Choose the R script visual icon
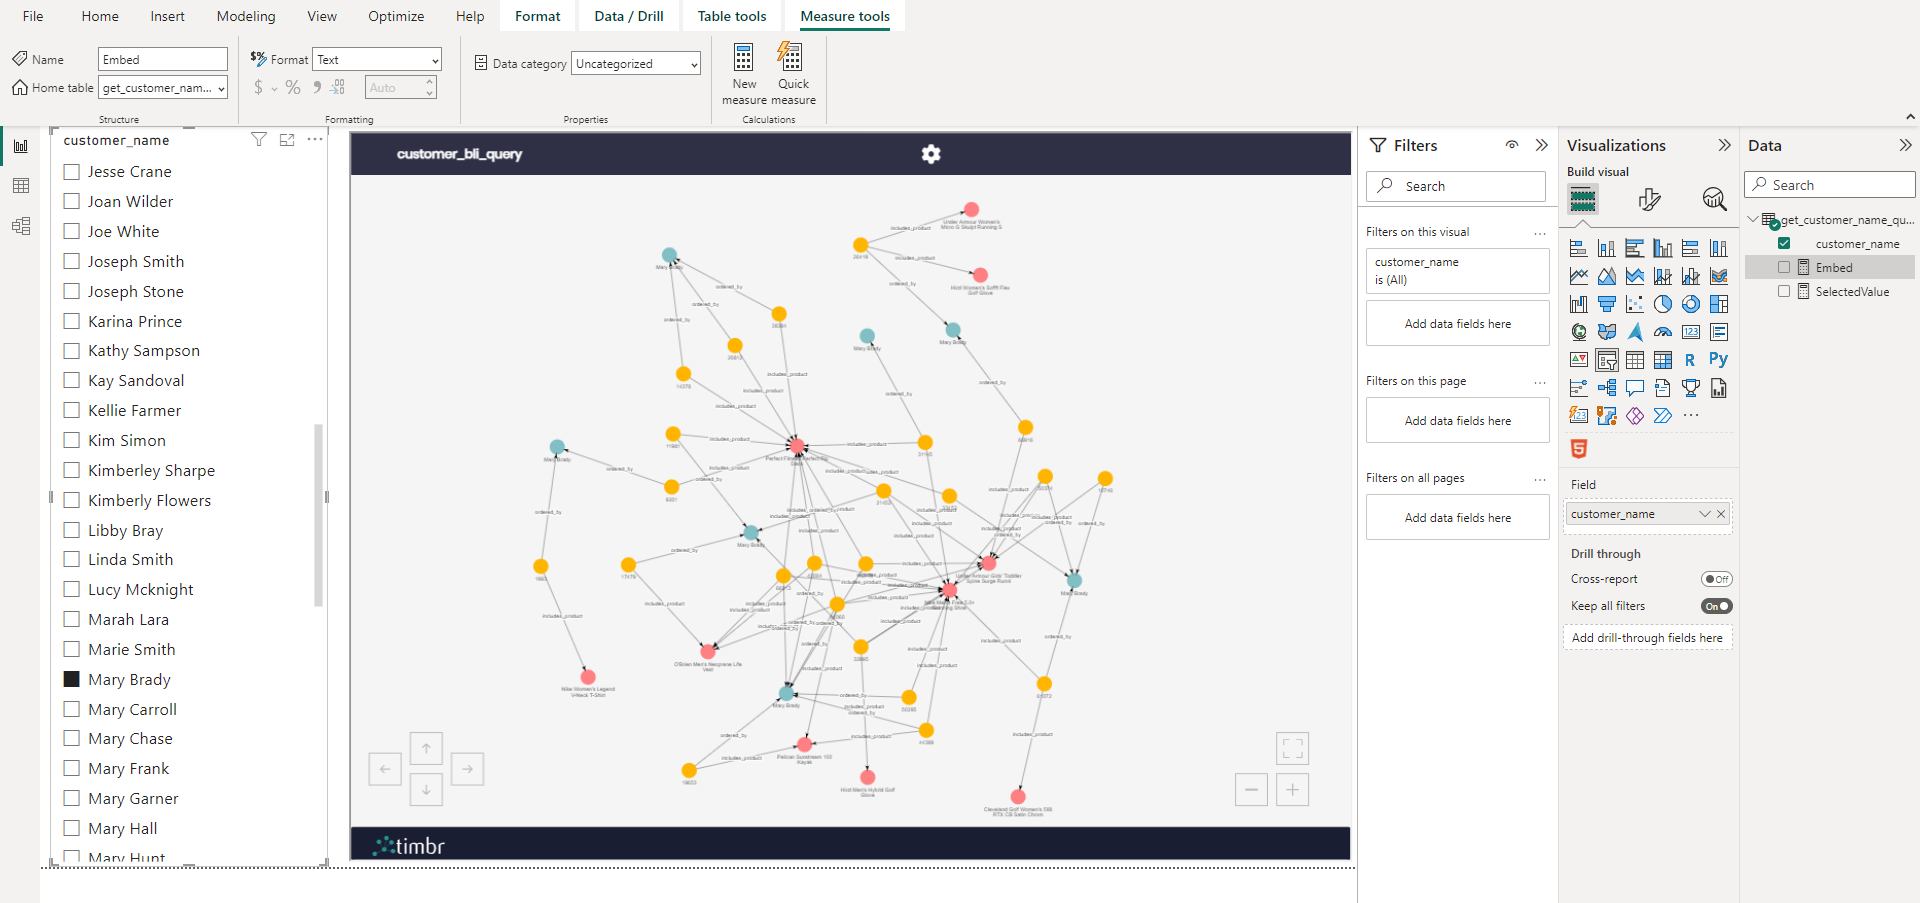1920x903 pixels. (x=1690, y=360)
